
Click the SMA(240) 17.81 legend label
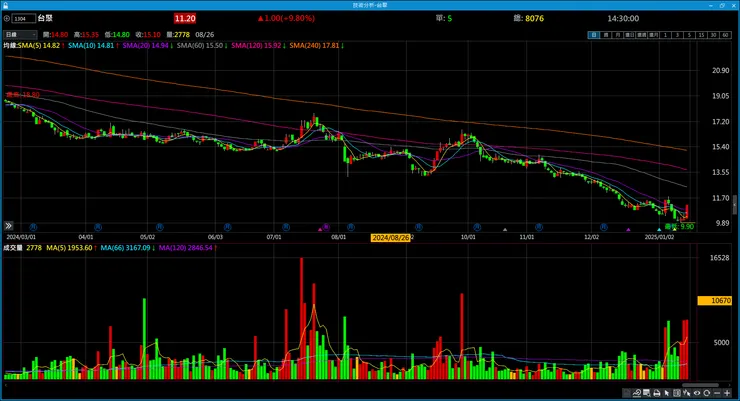coord(315,46)
